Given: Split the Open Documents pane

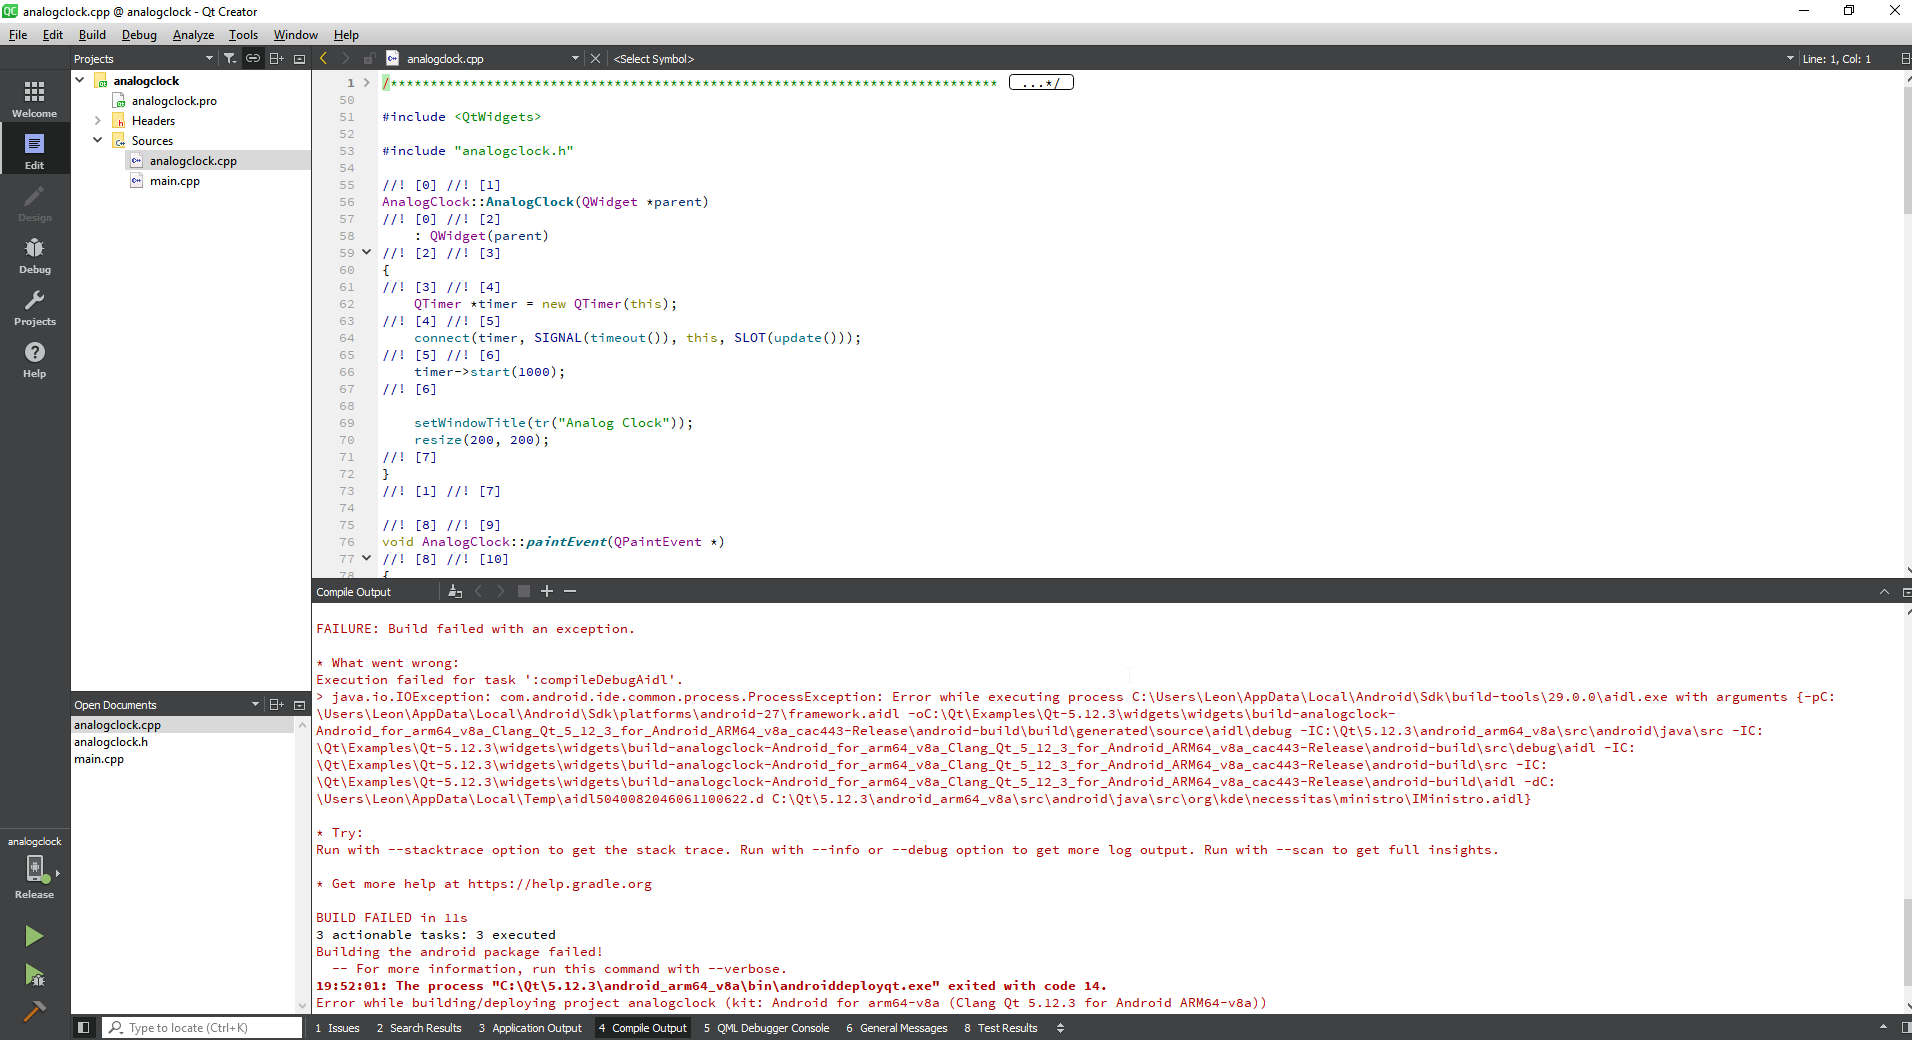Looking at the screenshot, I should point(276,705).
